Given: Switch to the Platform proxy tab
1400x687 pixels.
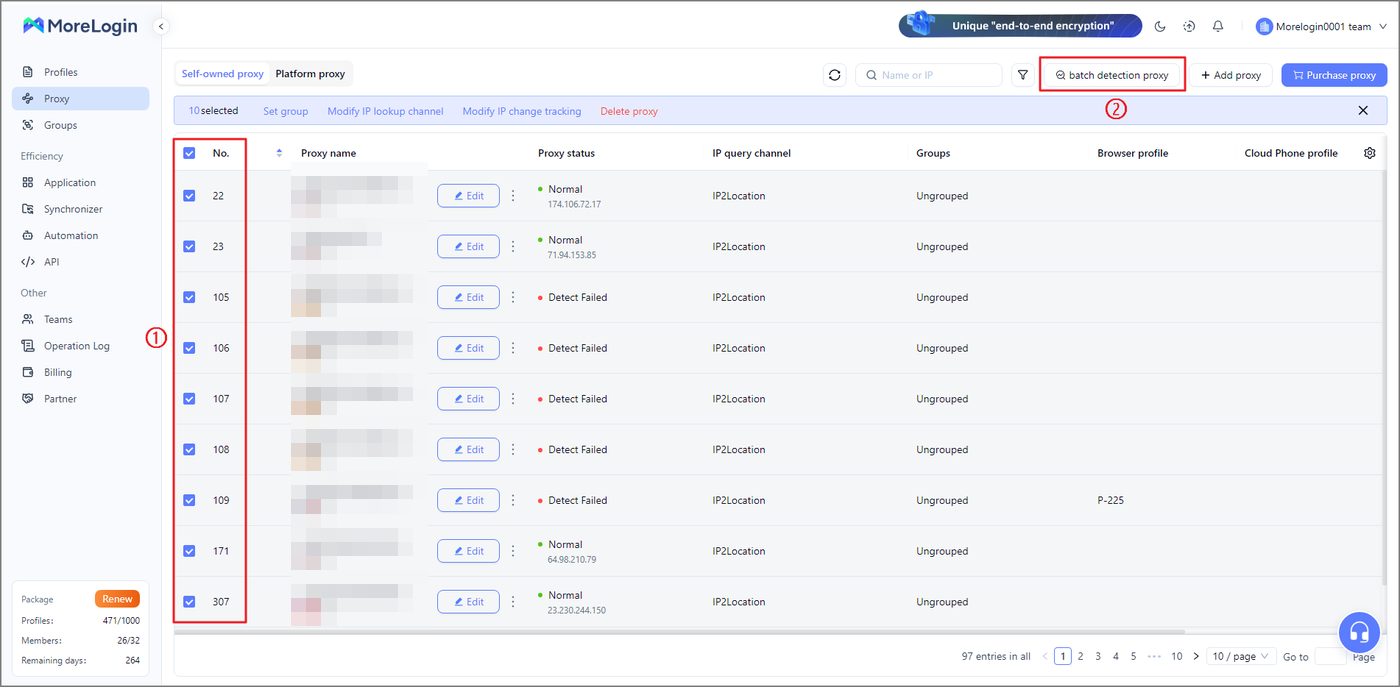Looking at the screenshot, I should (310, 74).
